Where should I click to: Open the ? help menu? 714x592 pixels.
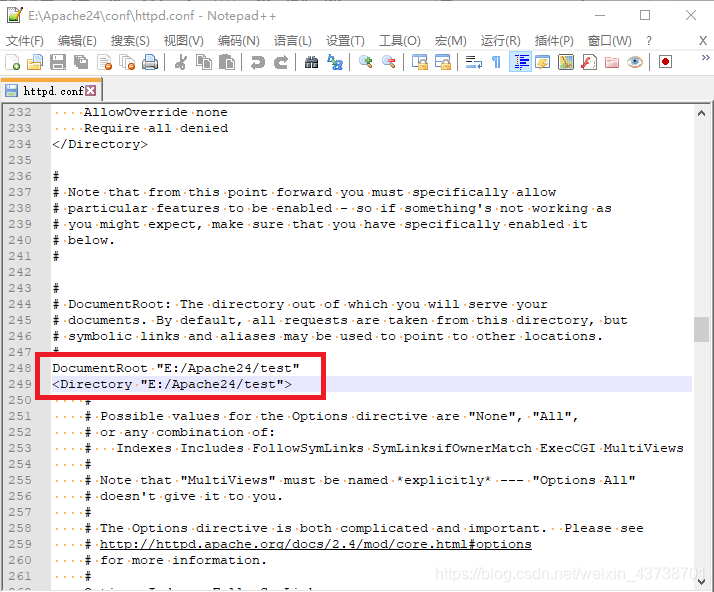coord(649,41)
